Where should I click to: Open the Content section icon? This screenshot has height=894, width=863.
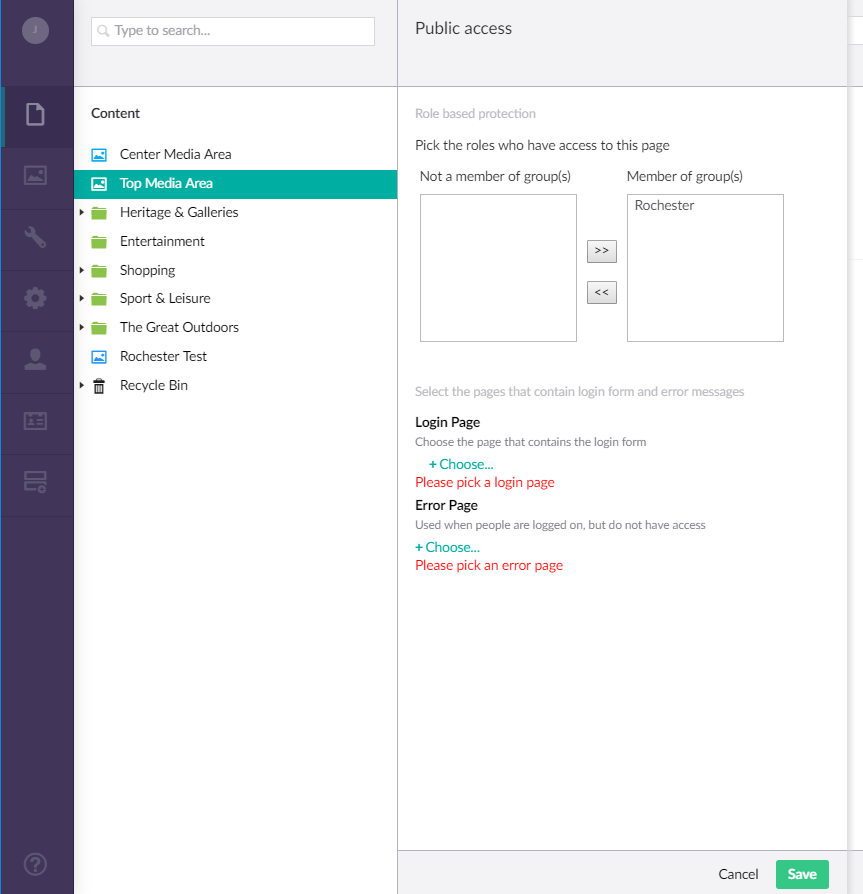coord(37,116)
